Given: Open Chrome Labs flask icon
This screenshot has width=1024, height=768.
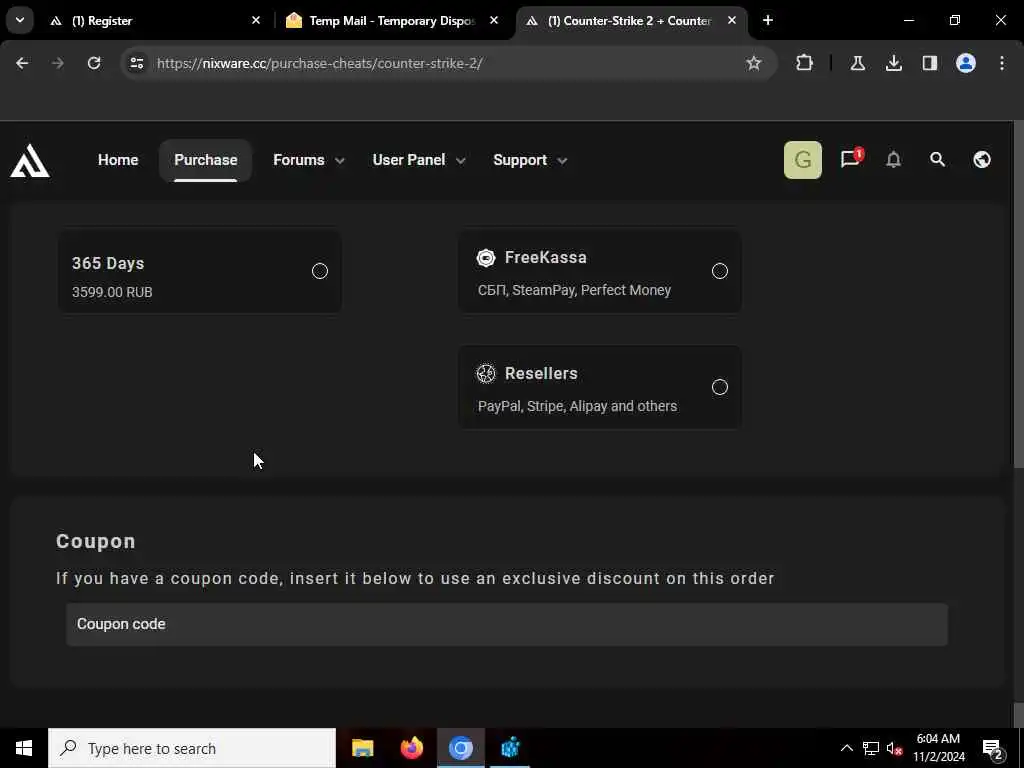Looking at the screenshot, I should coord(857,63).
